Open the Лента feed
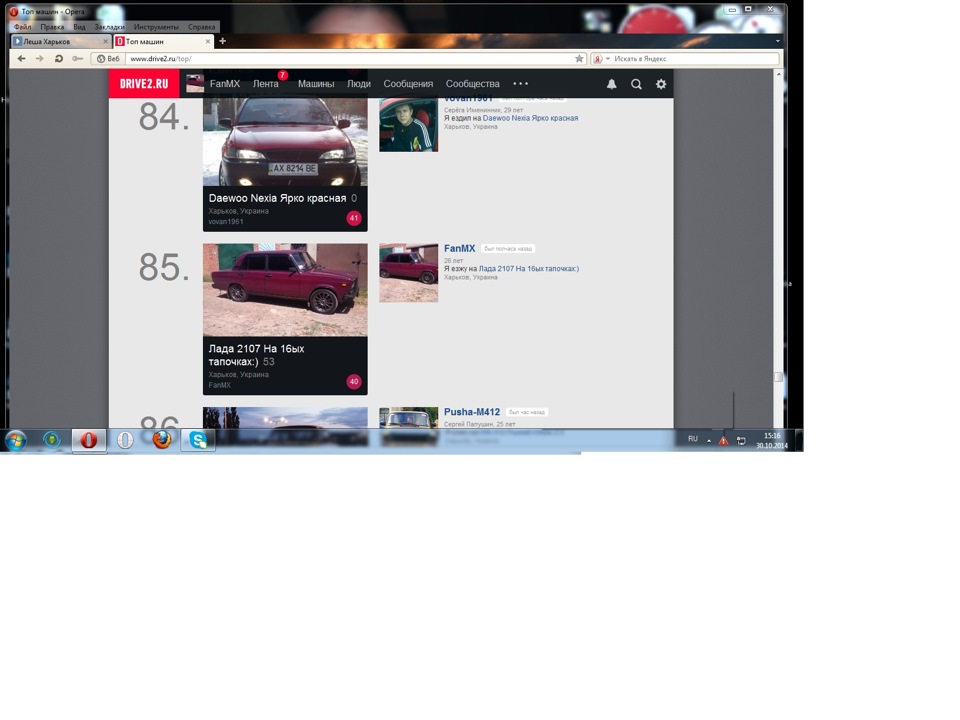The height and width of the screenshot is (720, 960). click(266, 84)
